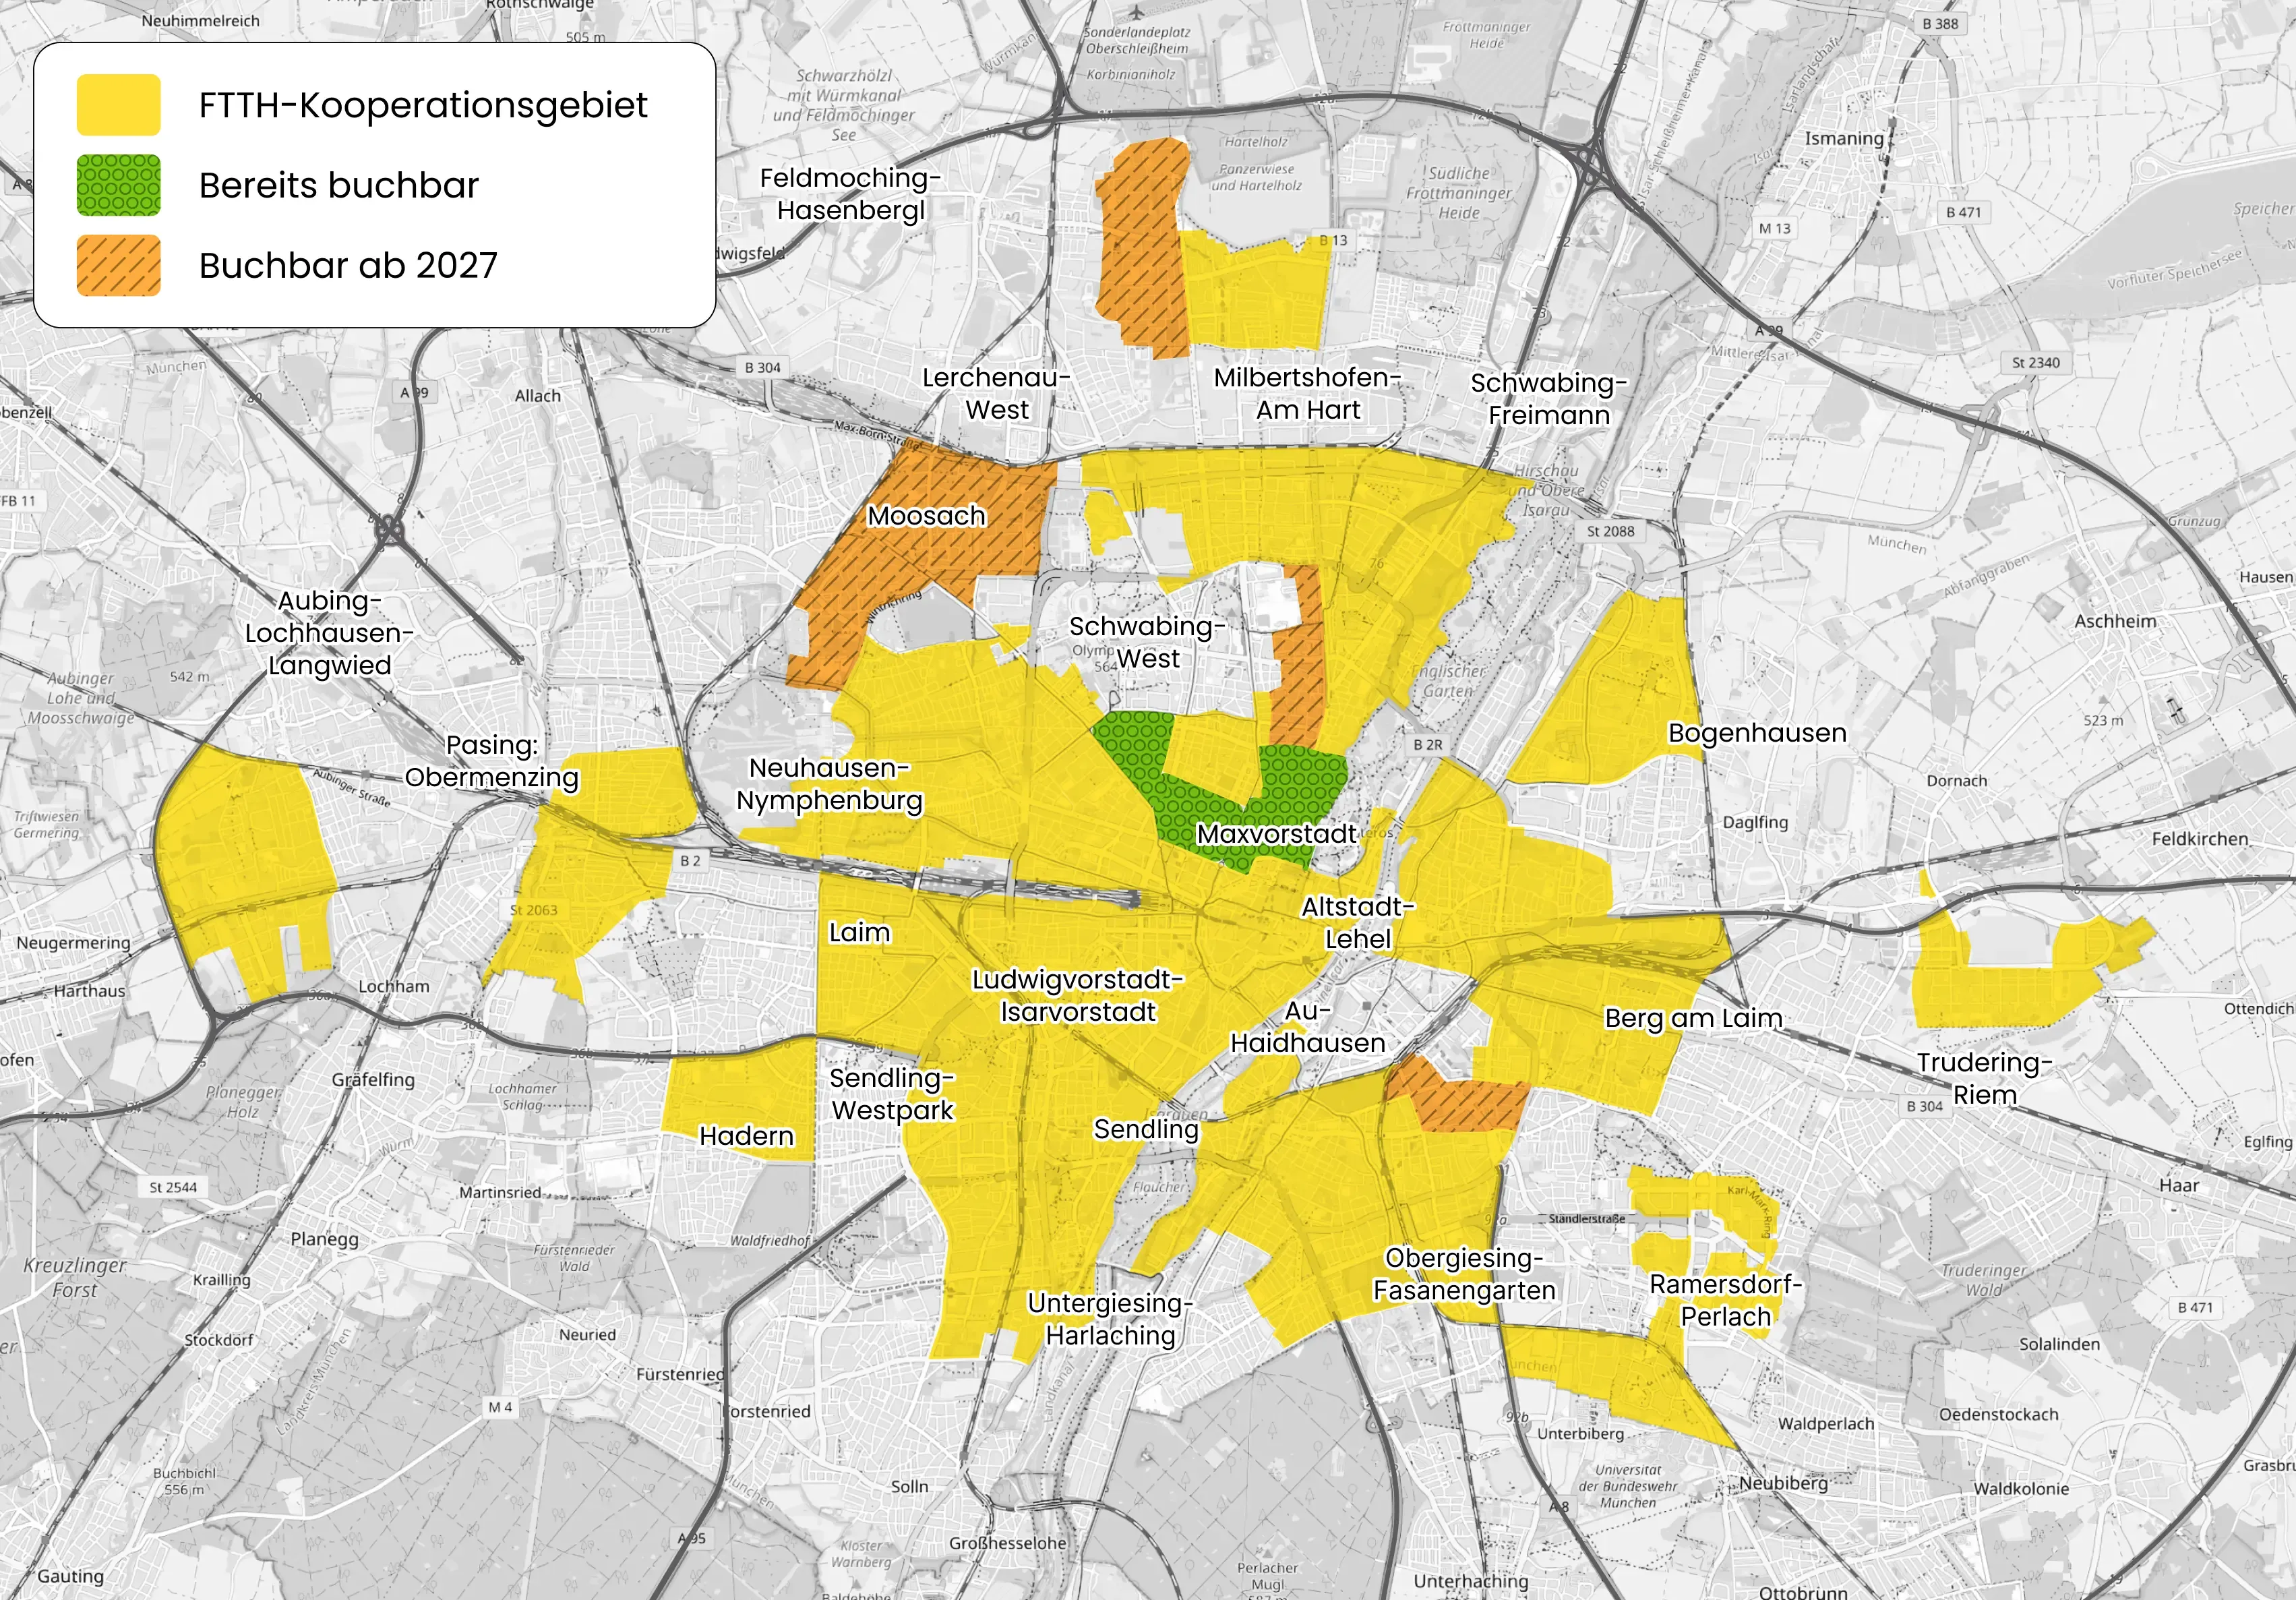Click the M 4 road shield
Viewport: 2296px width, 1600px height.
500,1407
